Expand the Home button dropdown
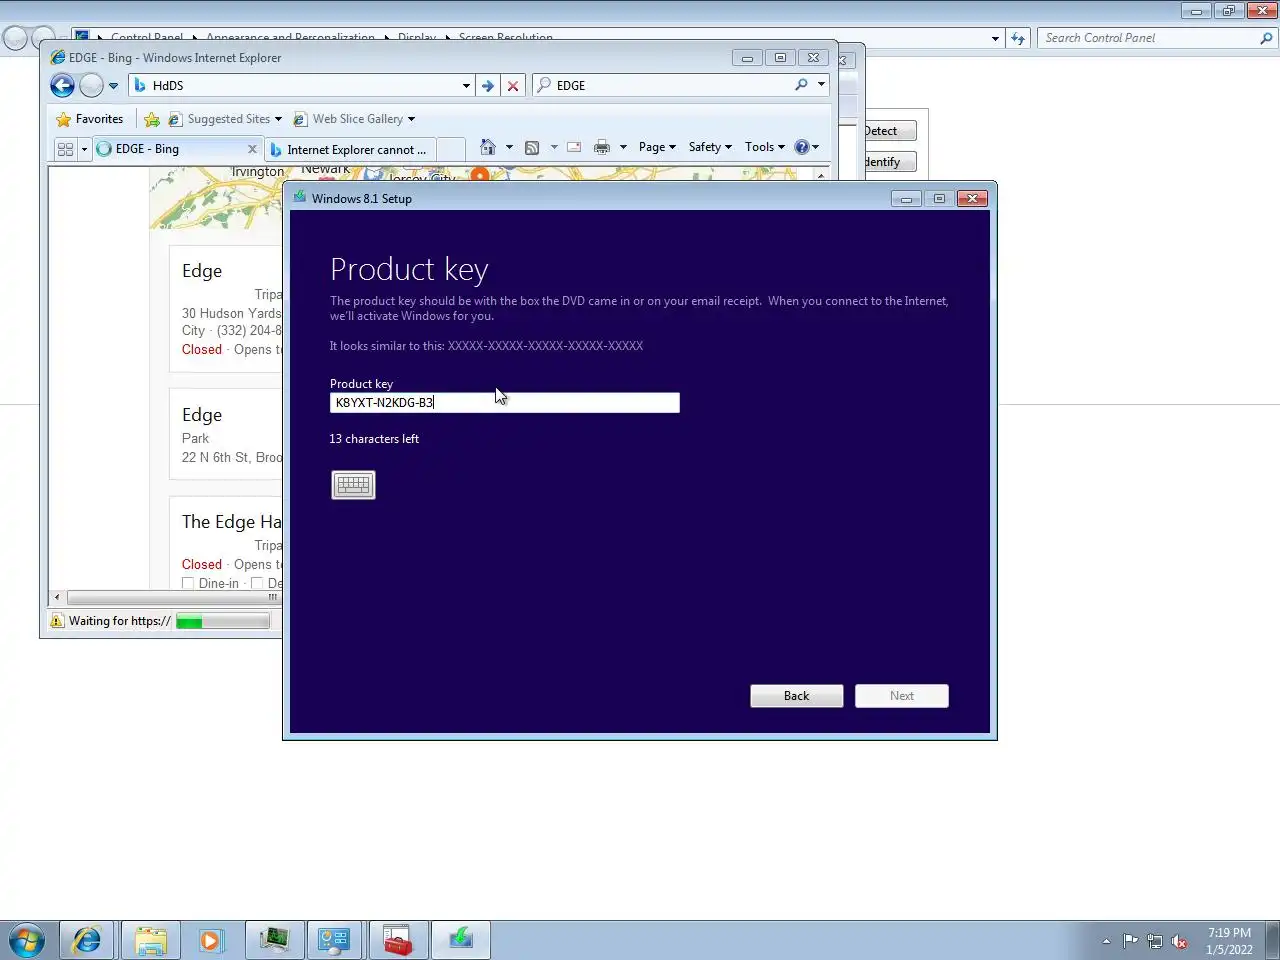This screenshot has width=1280, height=960. point(509,147)
